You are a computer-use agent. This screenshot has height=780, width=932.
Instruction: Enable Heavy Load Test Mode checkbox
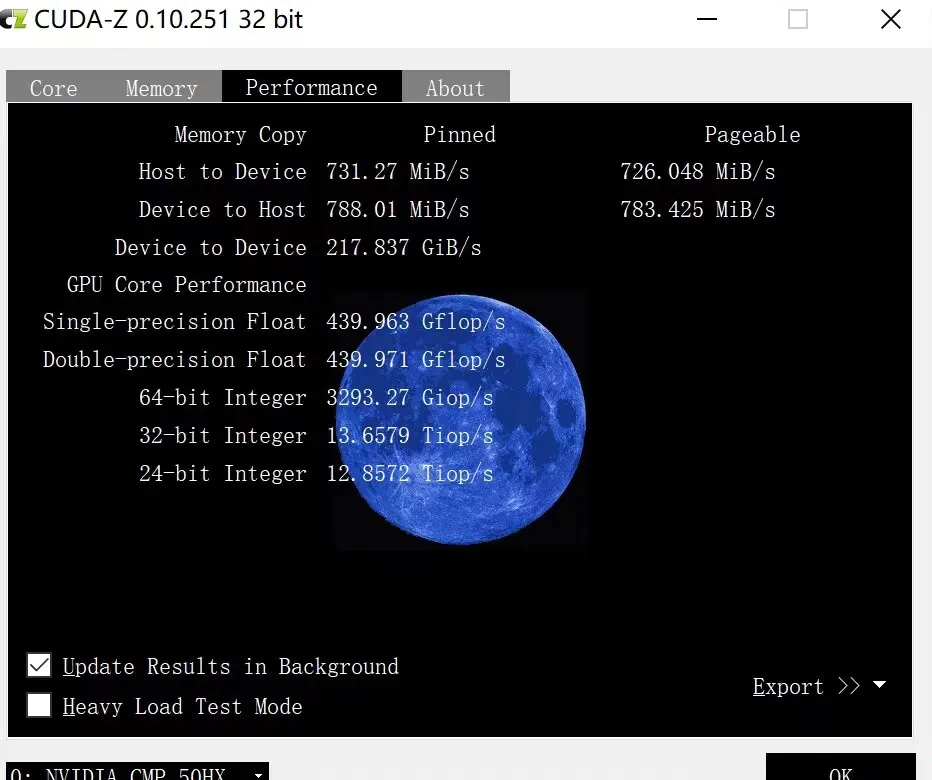click(39, 706)
